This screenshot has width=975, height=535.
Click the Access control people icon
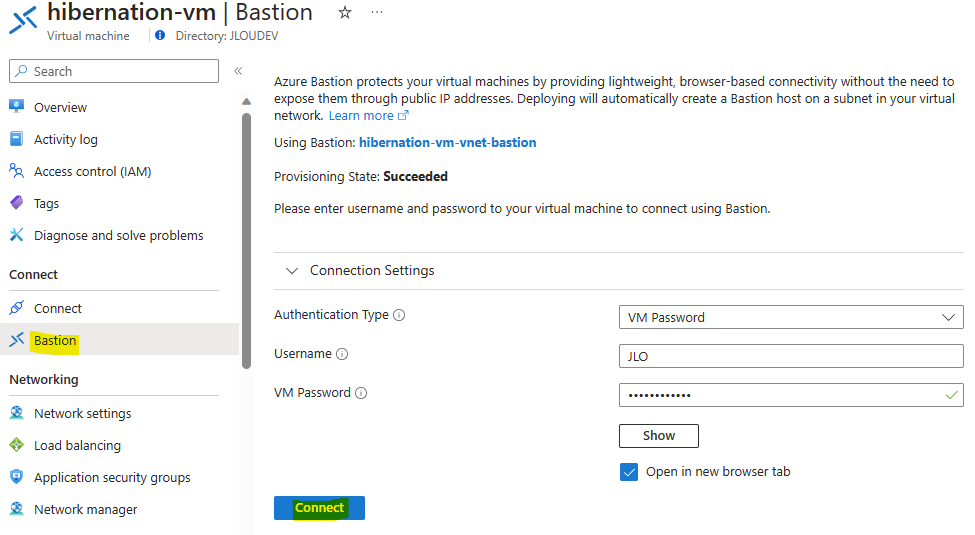coord(17,170)
